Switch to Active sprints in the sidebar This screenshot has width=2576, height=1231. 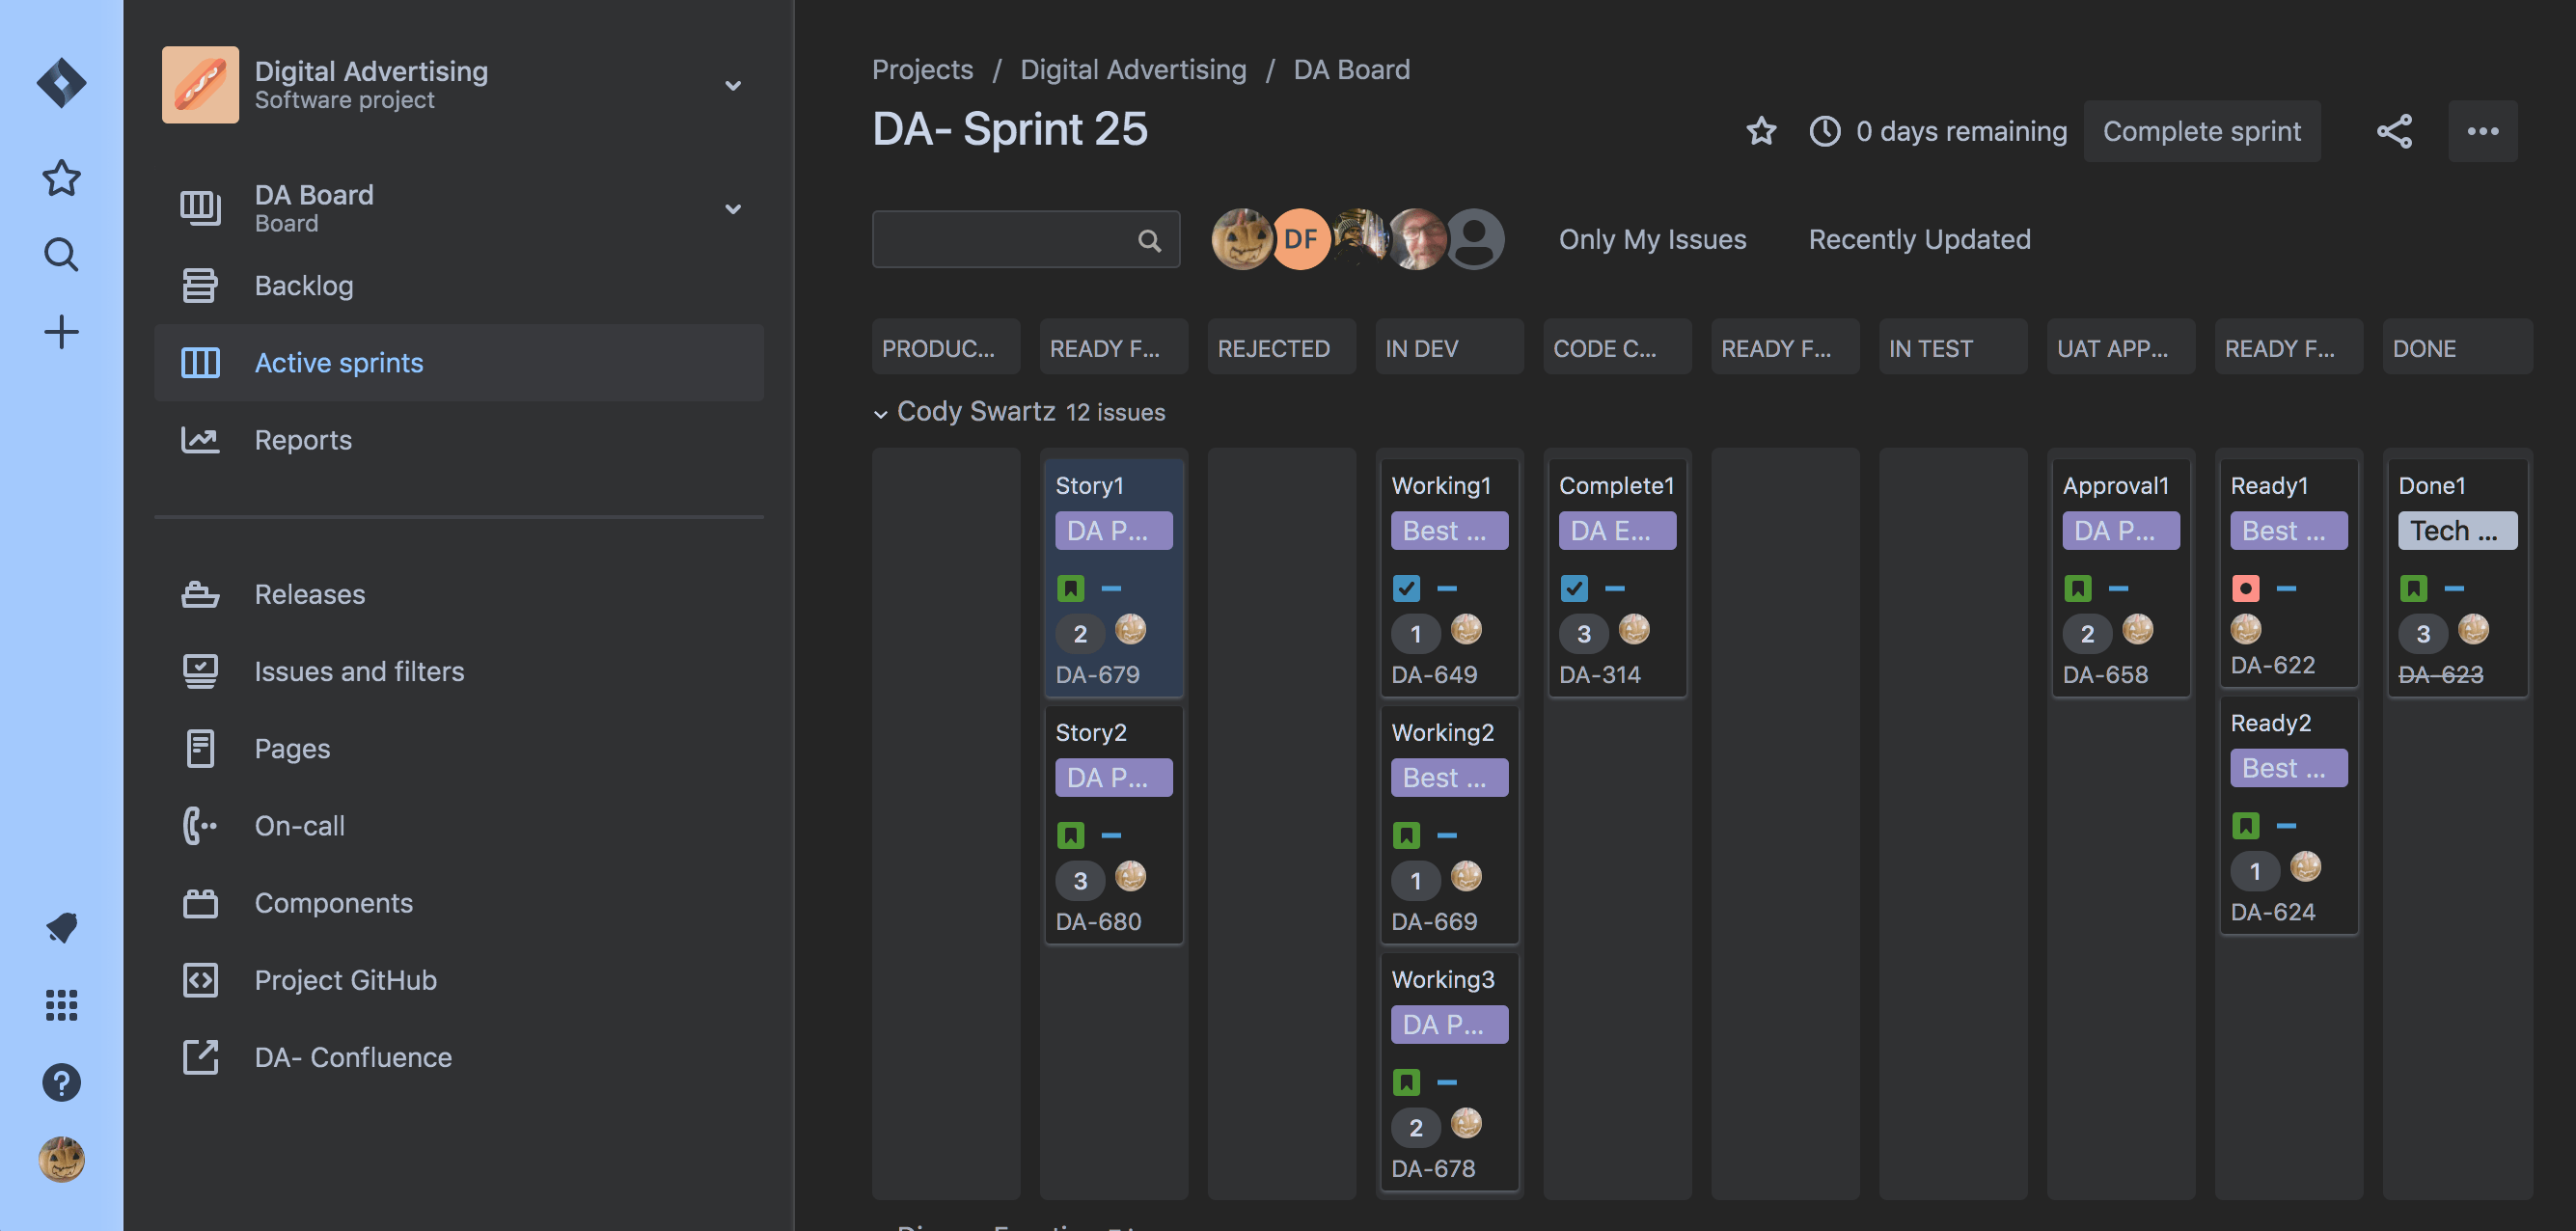click(338, 362)
